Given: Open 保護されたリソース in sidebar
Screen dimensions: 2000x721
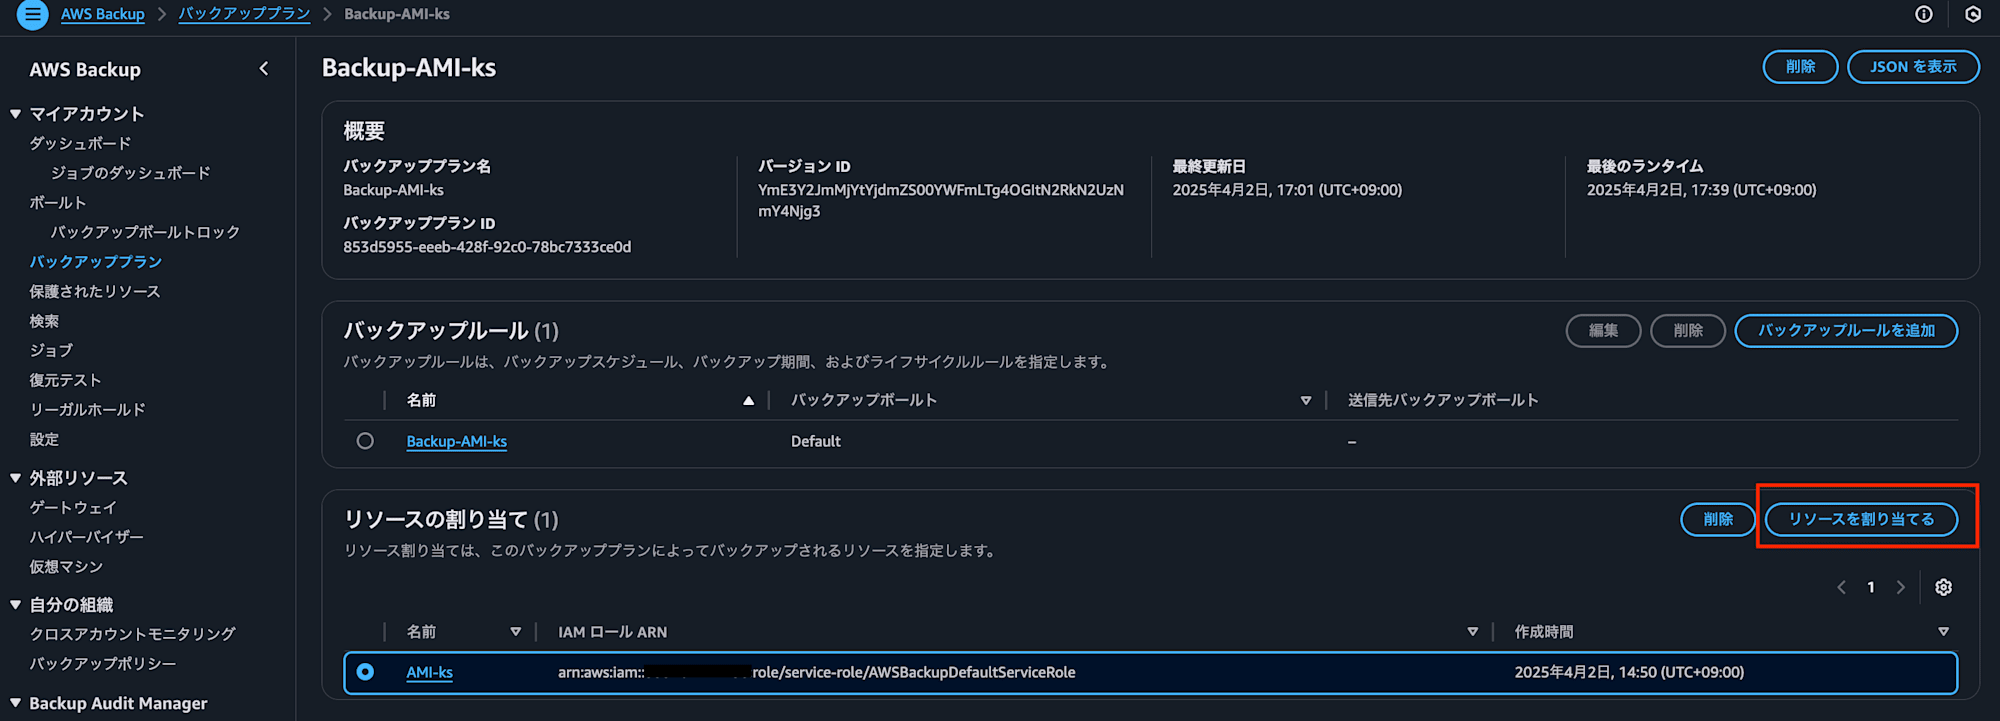Looking at the screenshot, I should [x=95, y=291].
